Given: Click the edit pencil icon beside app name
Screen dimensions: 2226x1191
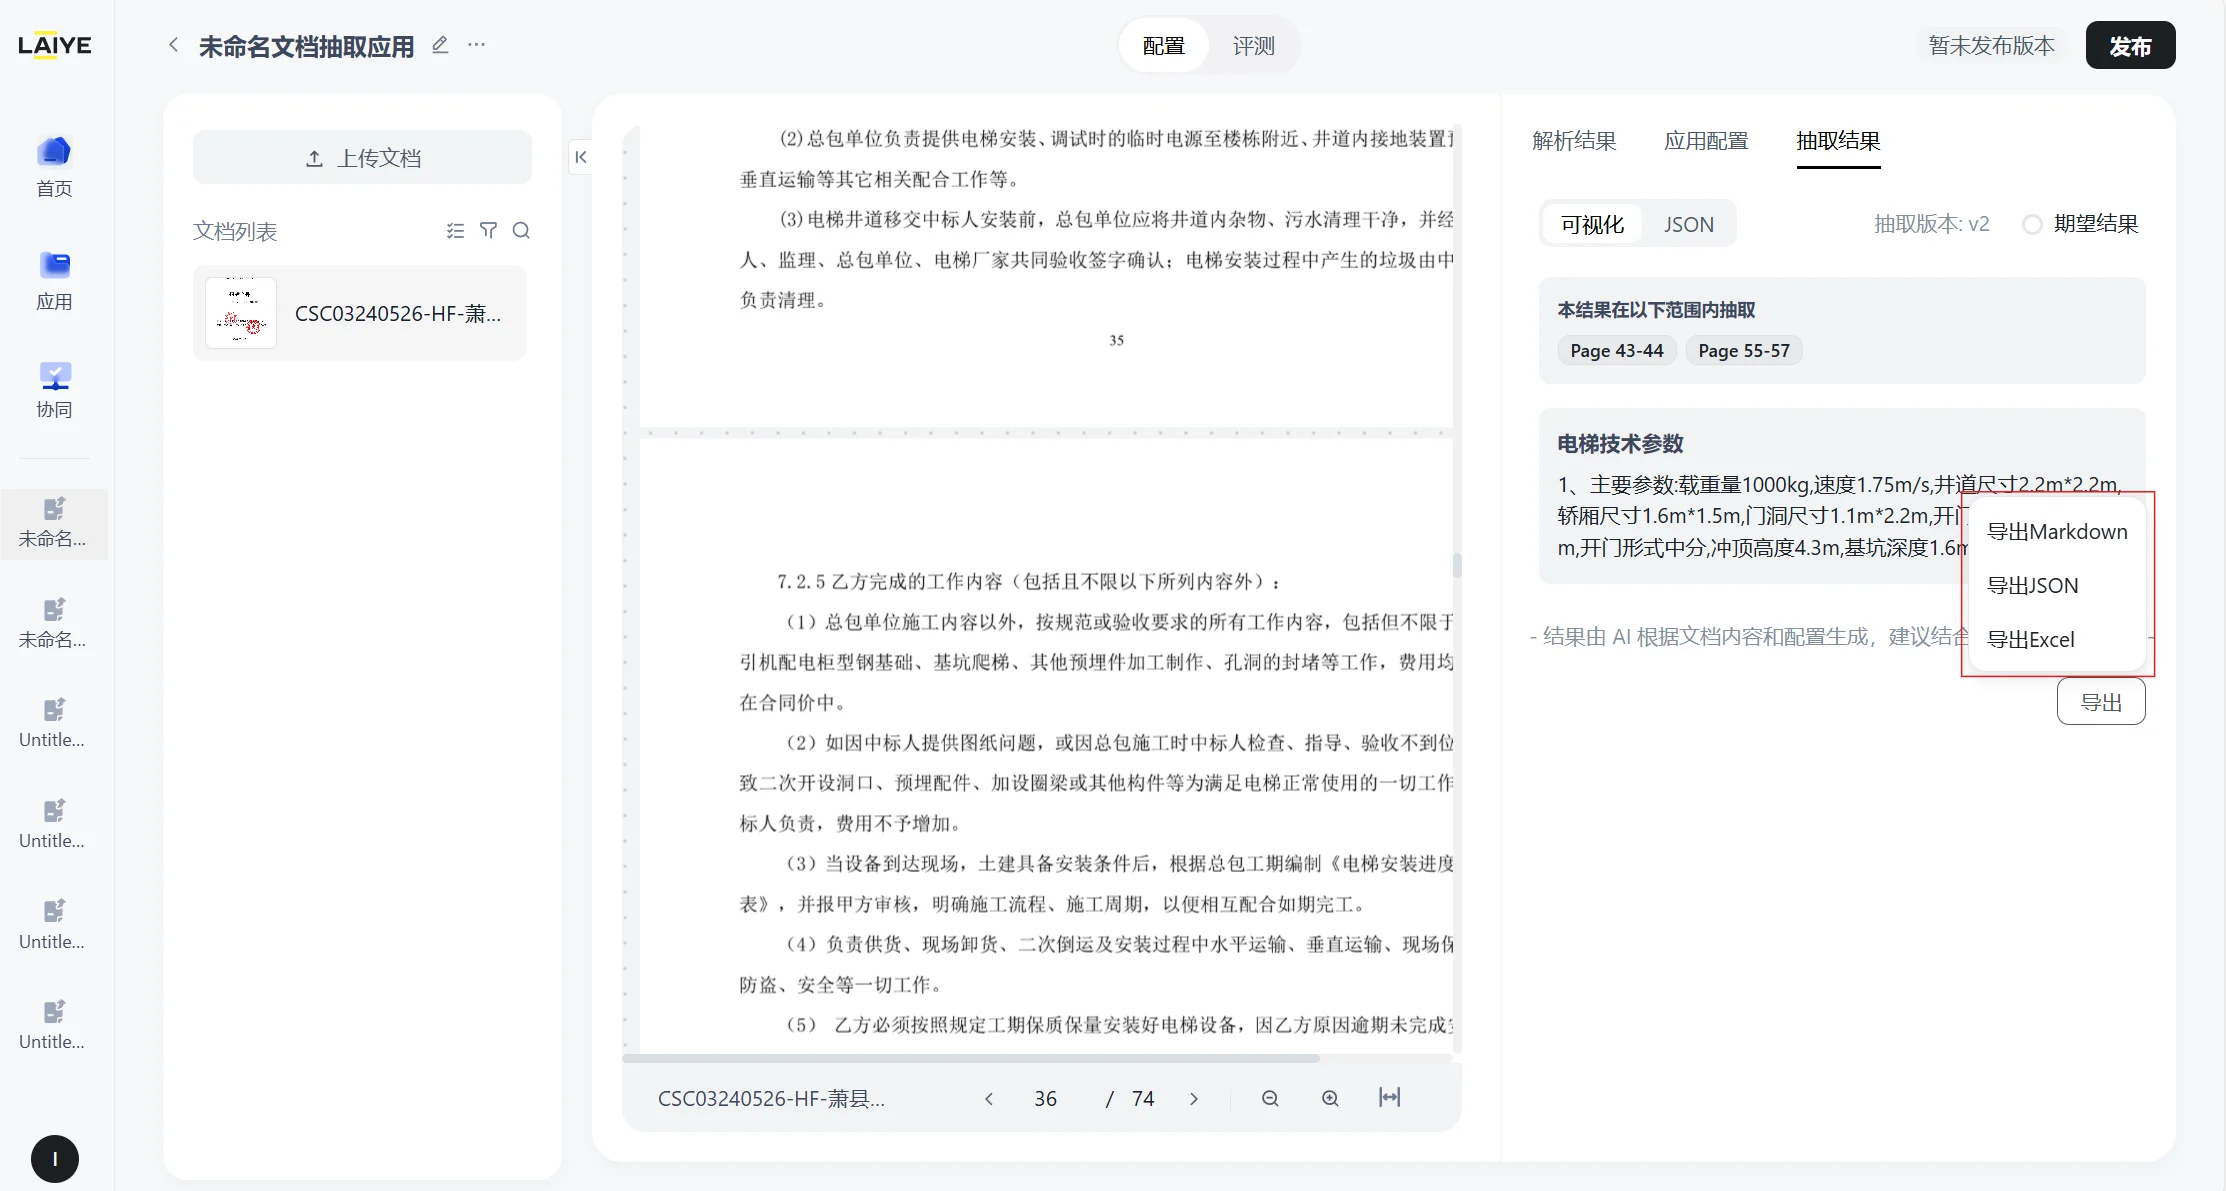Looking at the screenshot, I should point(440,45).
